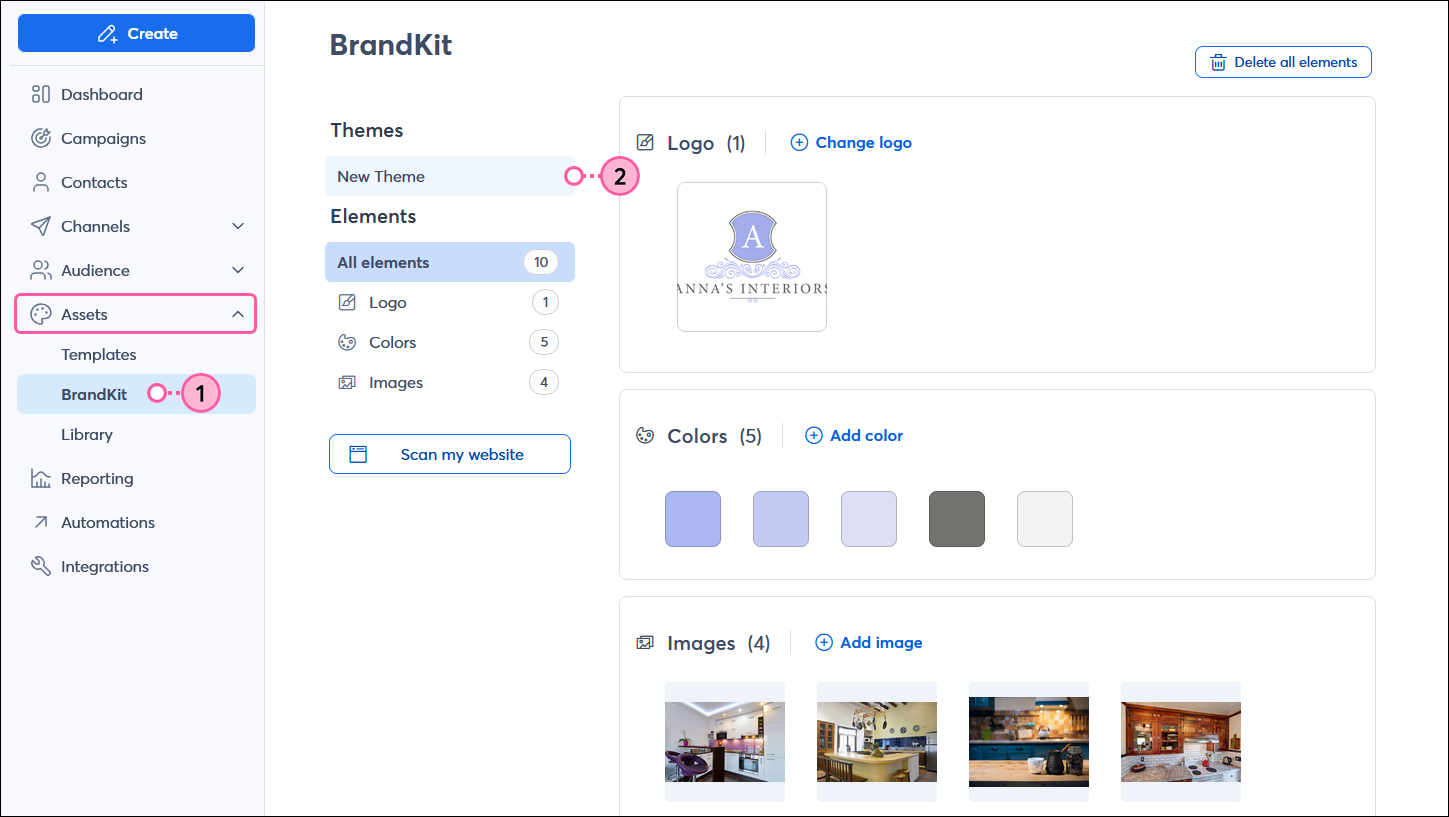The width and height of the screenshot is (1449, 817).
Task: Open Automations from the sidebar
Action: (x=109, y=522)
